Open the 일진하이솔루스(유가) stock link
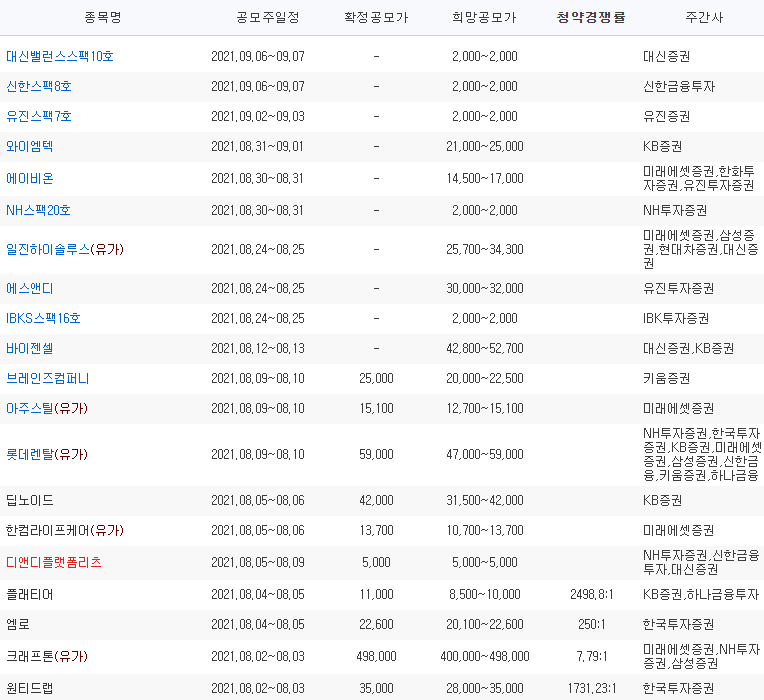Screen dimensions: 764x700 coord(65,249)
